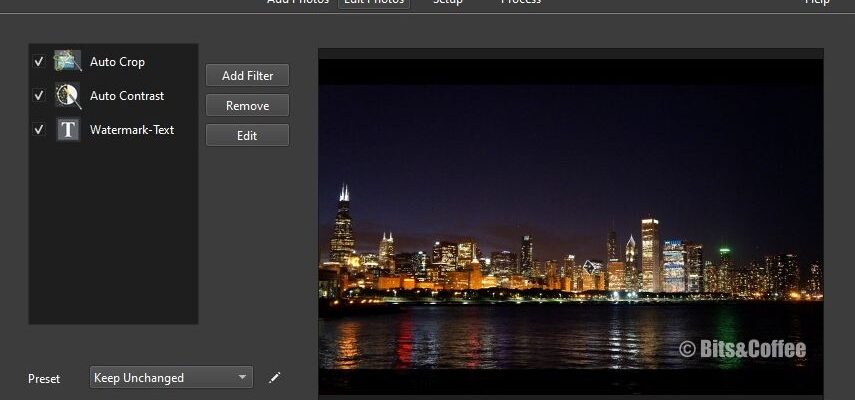Open the Keep Unchanged preset dropdown
855x400 pixels.
[171, 377]
